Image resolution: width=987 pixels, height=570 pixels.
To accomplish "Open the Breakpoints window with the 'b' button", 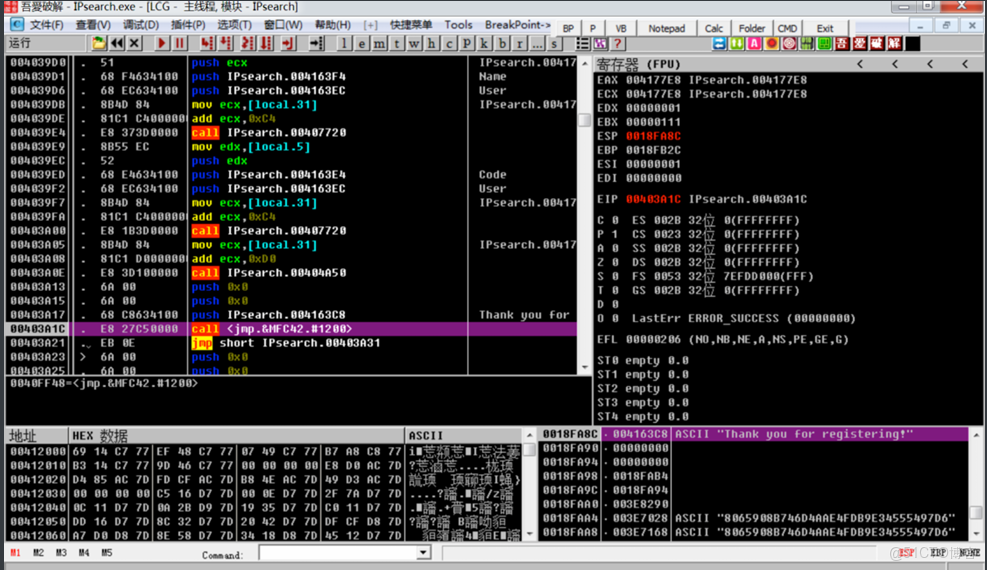I will [502, 43].
